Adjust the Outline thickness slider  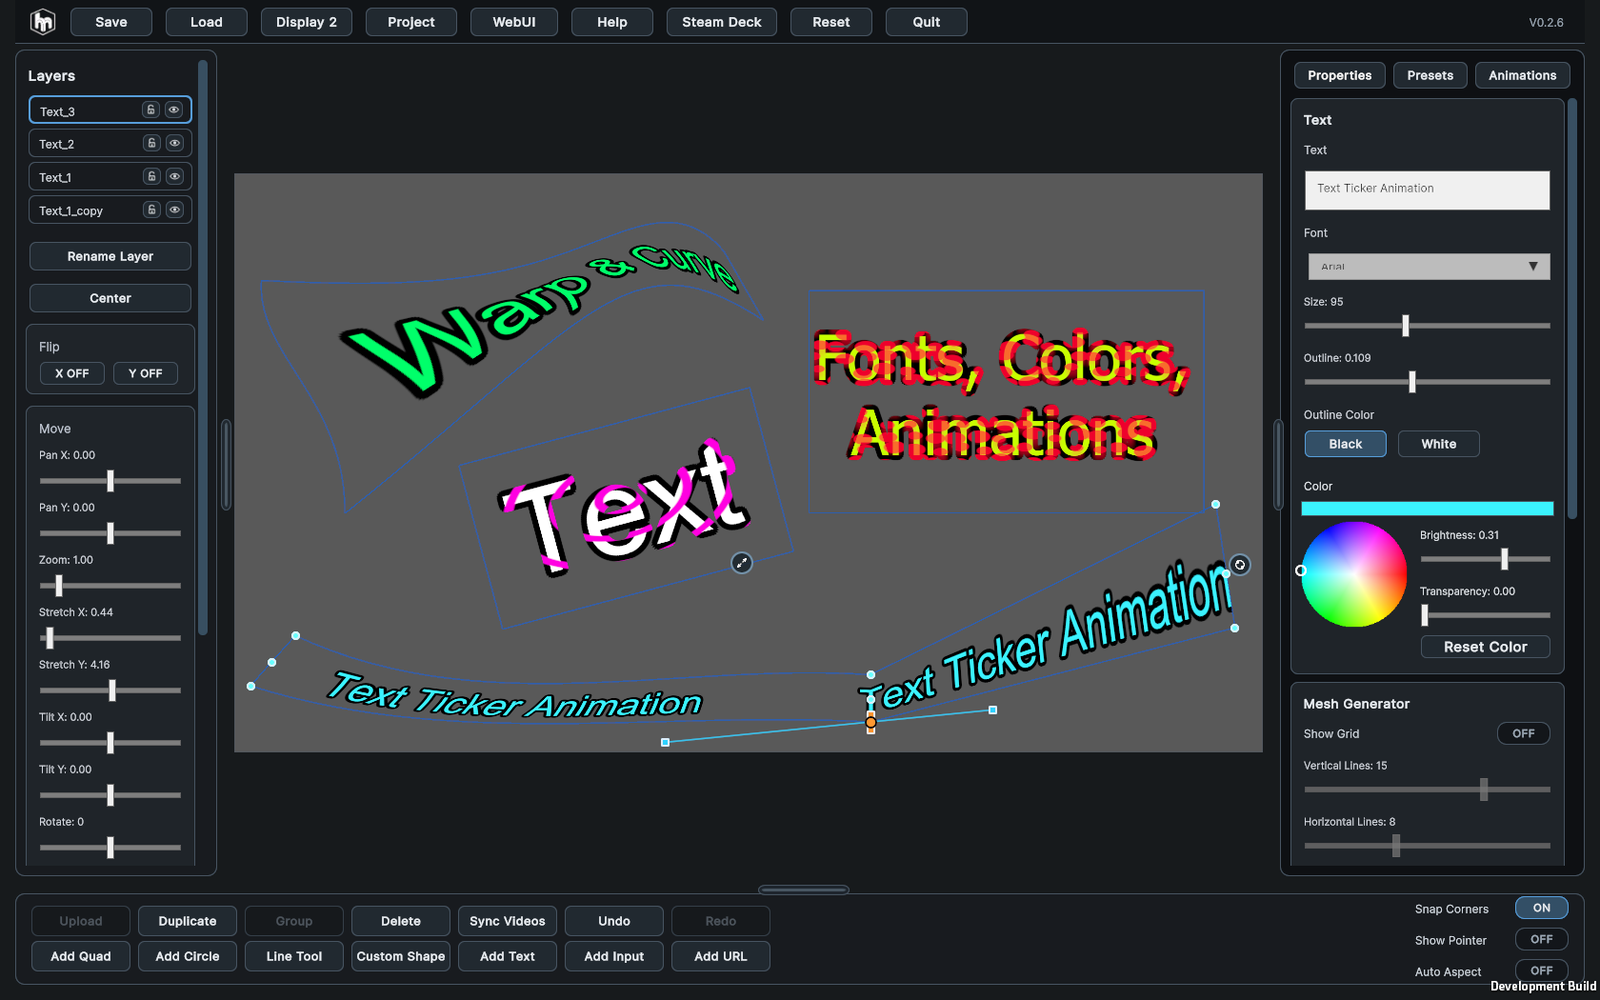pyautogui.click(x=1427, y=381)
